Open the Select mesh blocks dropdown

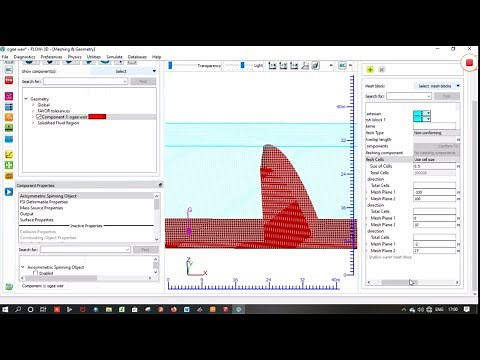coord(437,86)
